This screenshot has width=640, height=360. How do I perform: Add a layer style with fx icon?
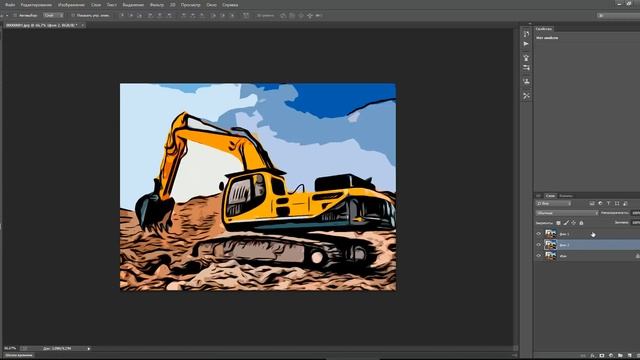[x=593, y=356]
